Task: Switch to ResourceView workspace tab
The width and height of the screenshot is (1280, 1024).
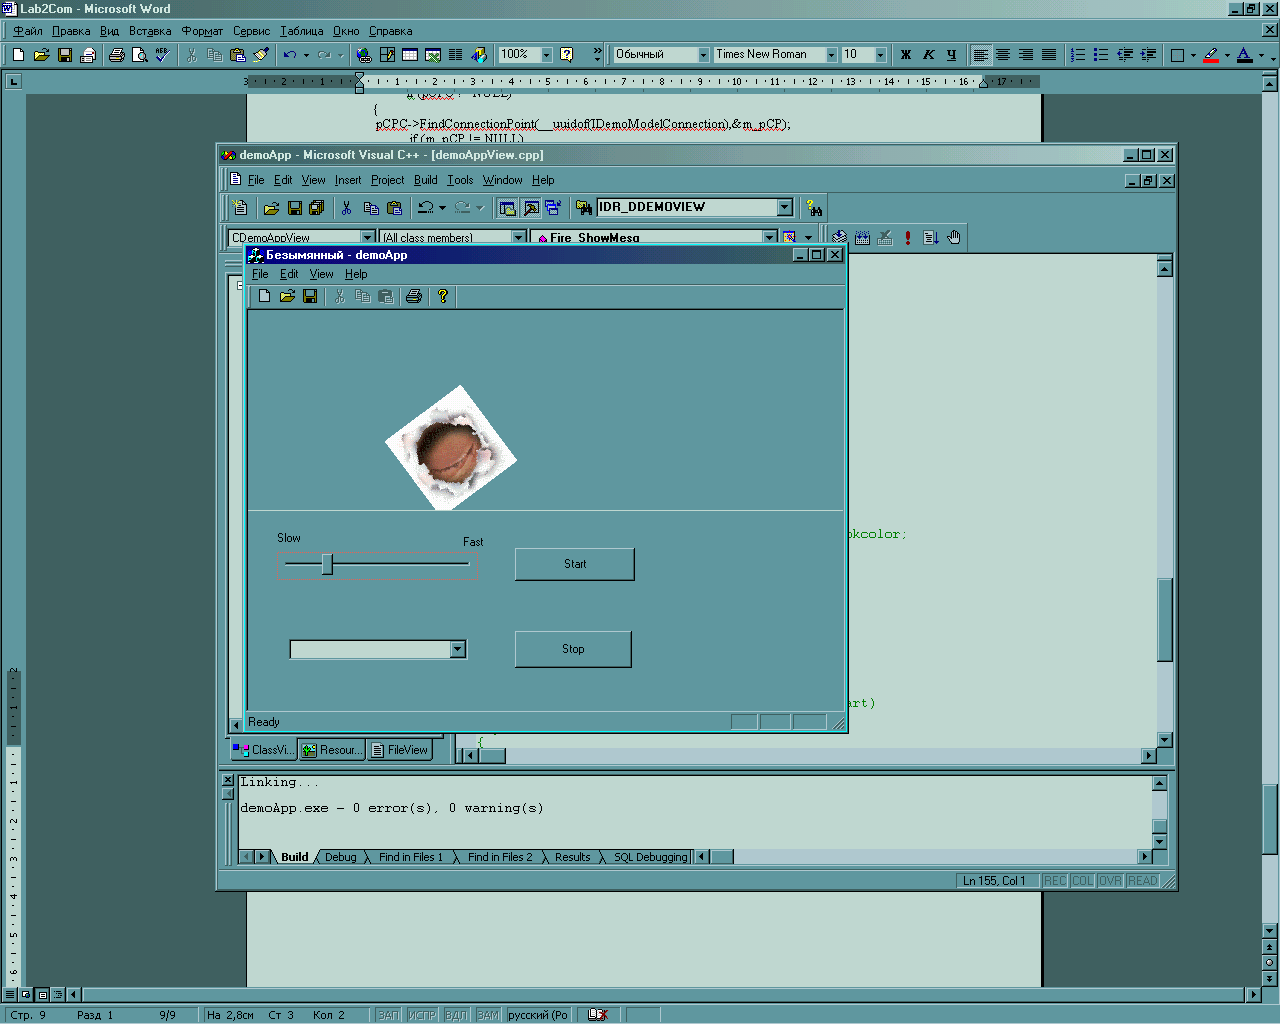Action: [332, 750]
